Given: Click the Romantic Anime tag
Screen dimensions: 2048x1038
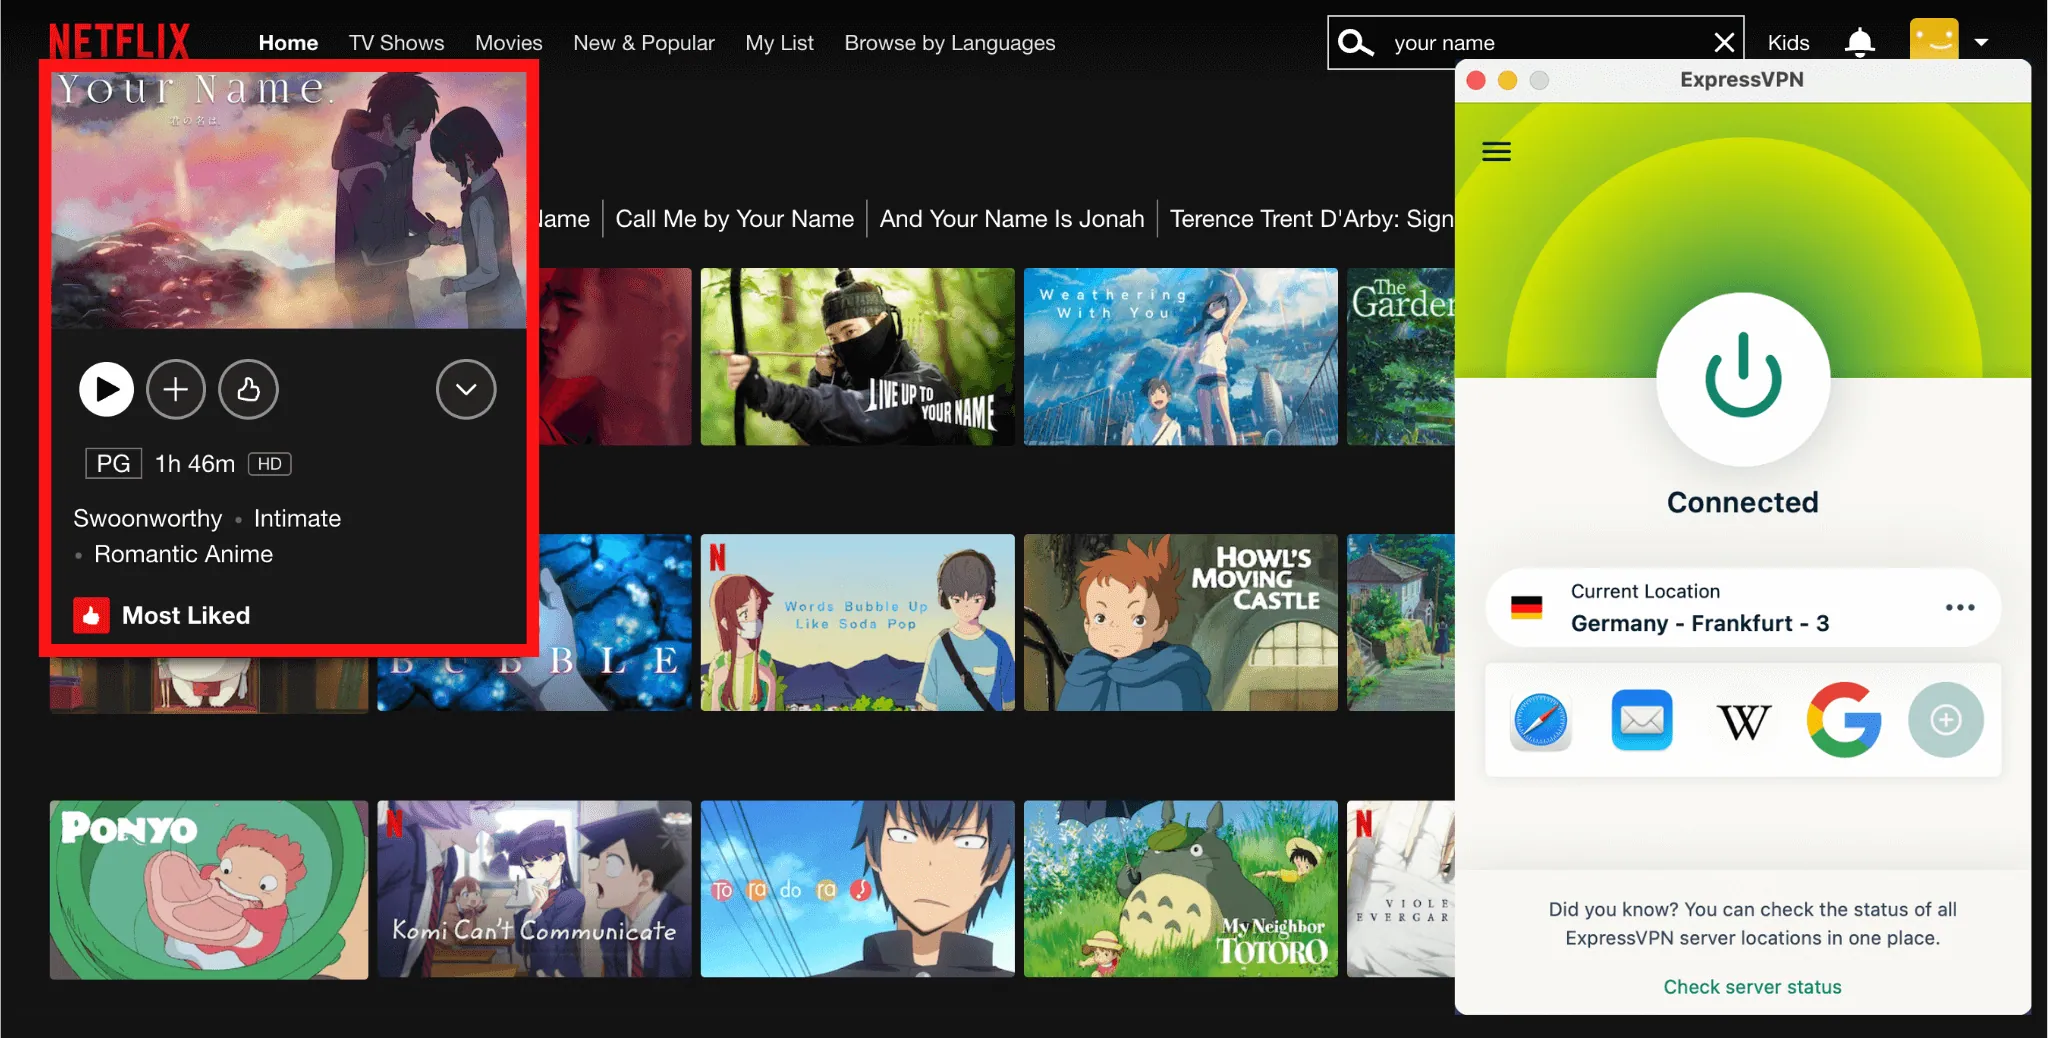Looking at the screenshot, I should (x=183, y=554).
